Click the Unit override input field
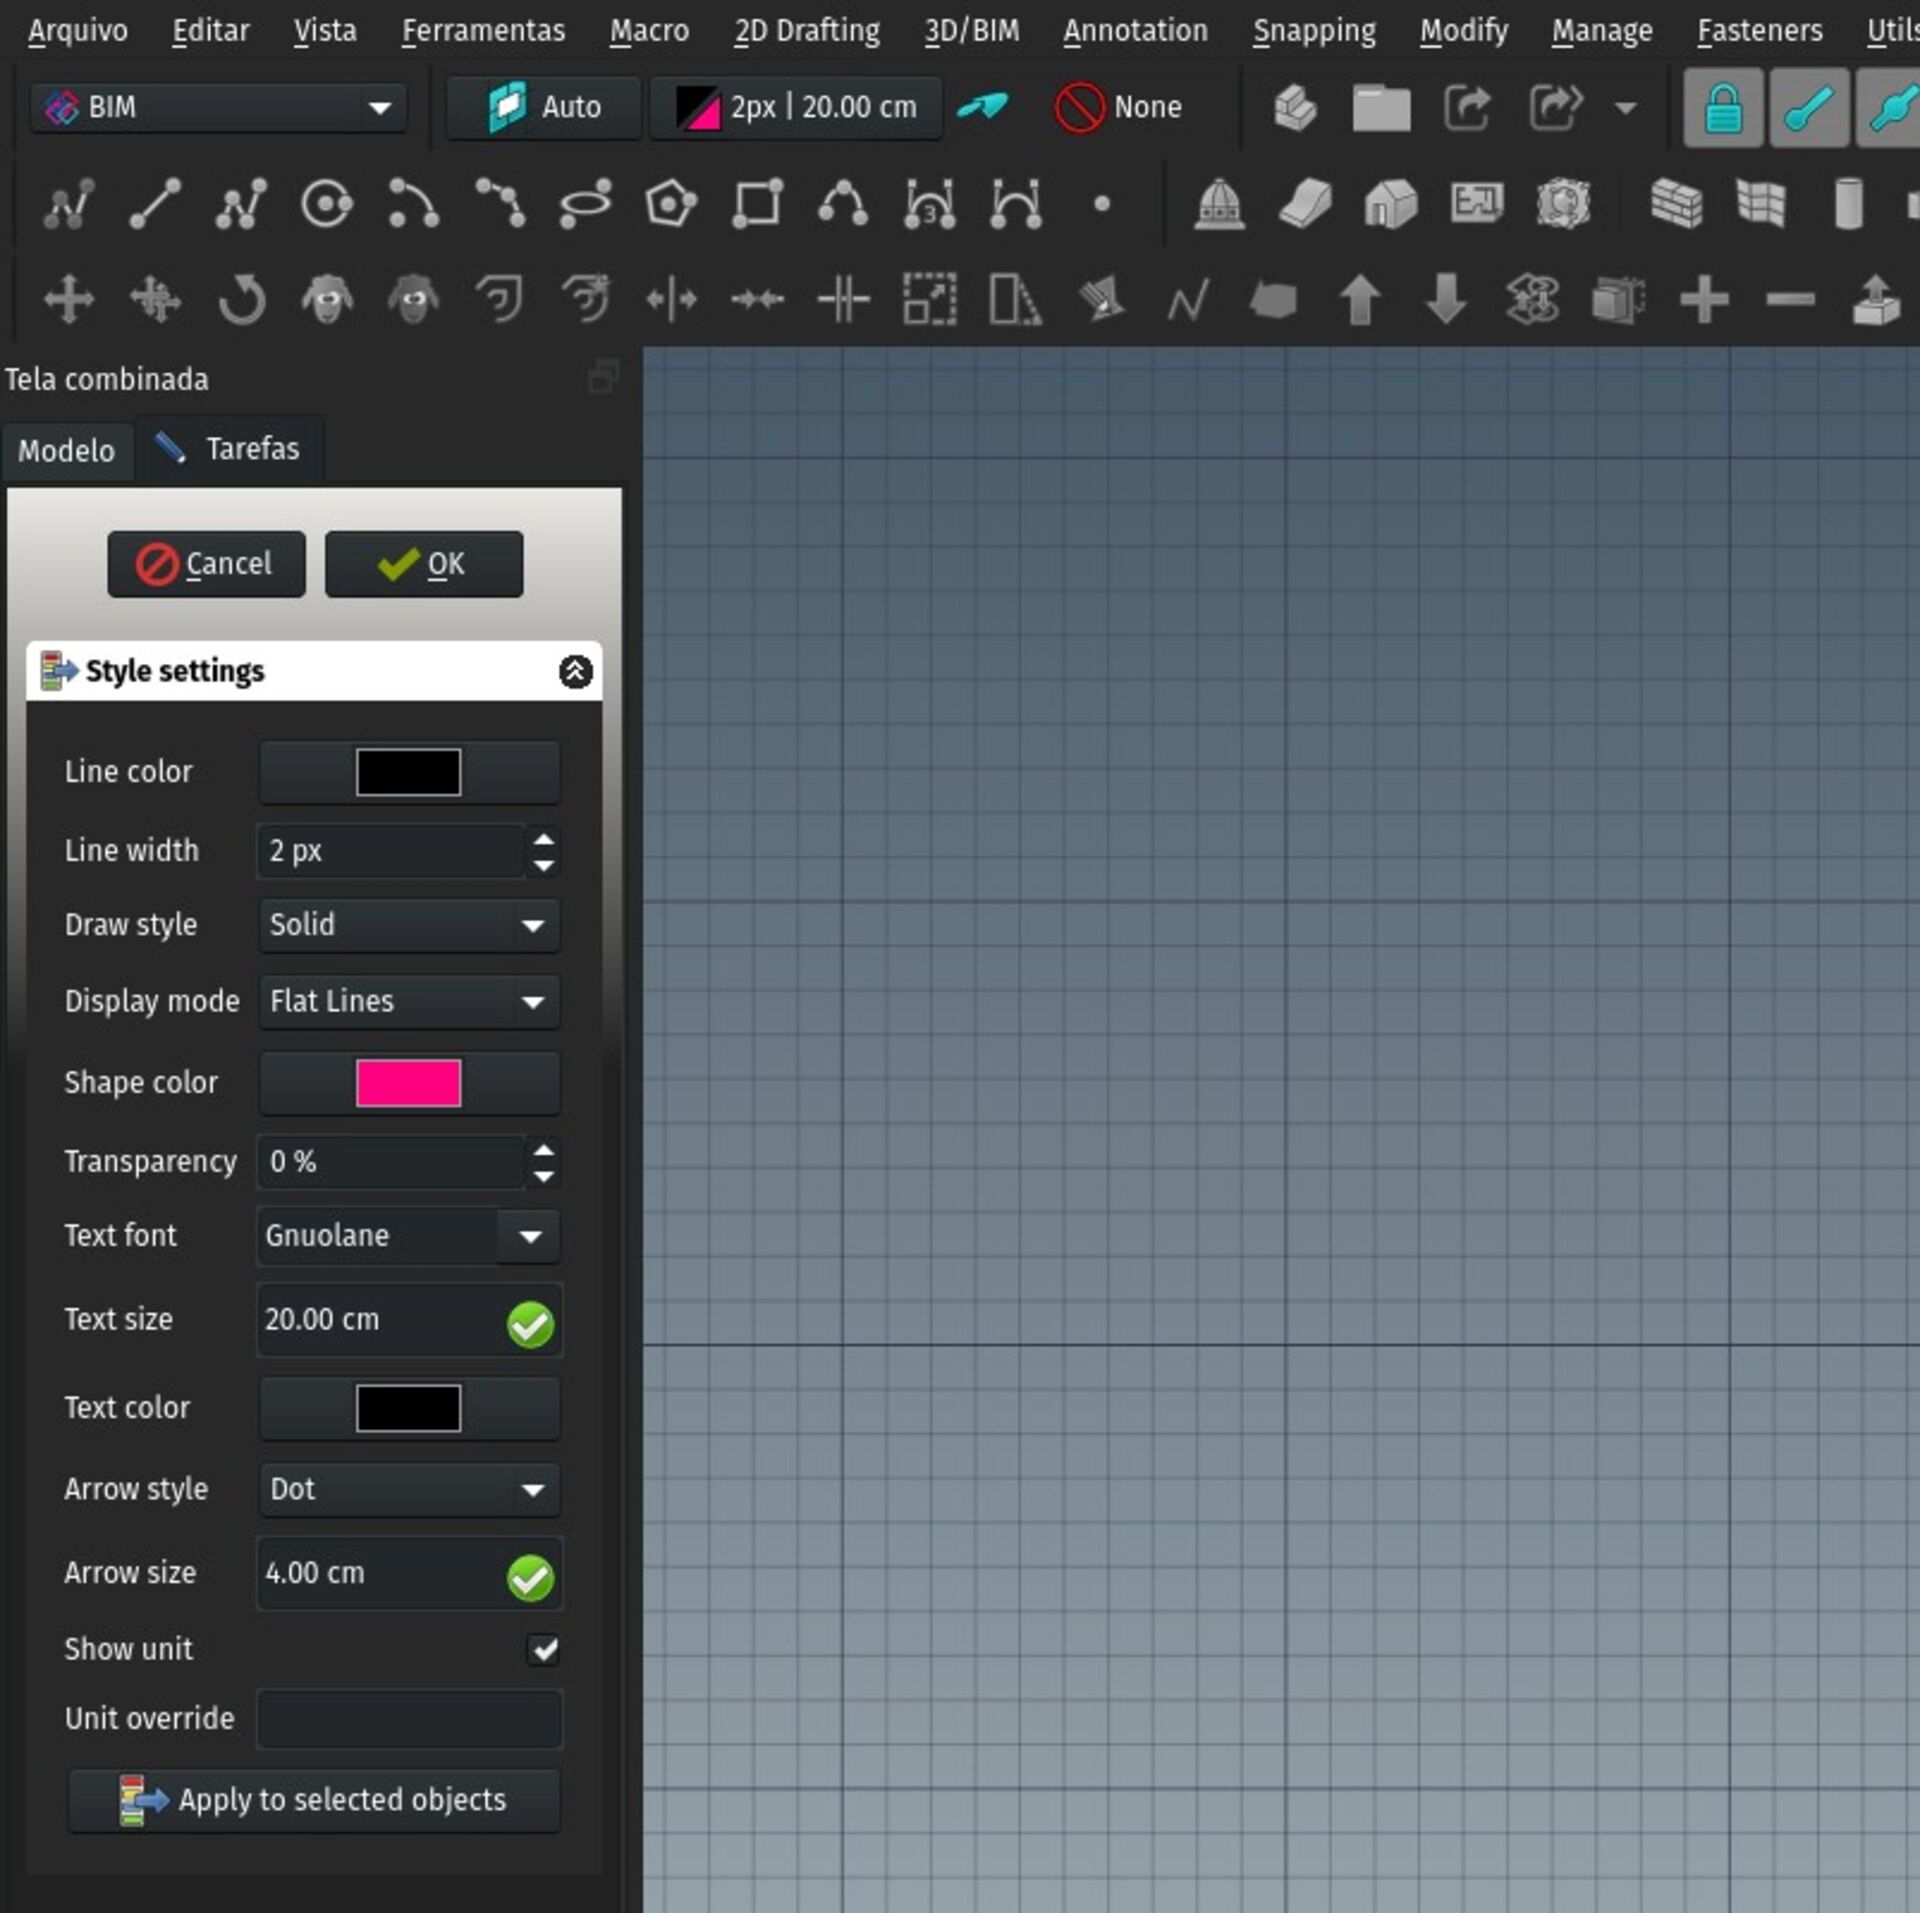Screen dimensions: 1920x1913 [x=408, y=1719]
